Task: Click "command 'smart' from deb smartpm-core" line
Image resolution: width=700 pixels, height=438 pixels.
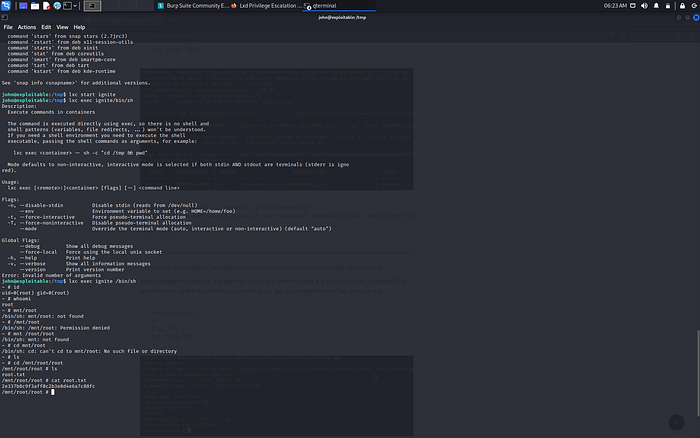Action: [x=61, y=59]
